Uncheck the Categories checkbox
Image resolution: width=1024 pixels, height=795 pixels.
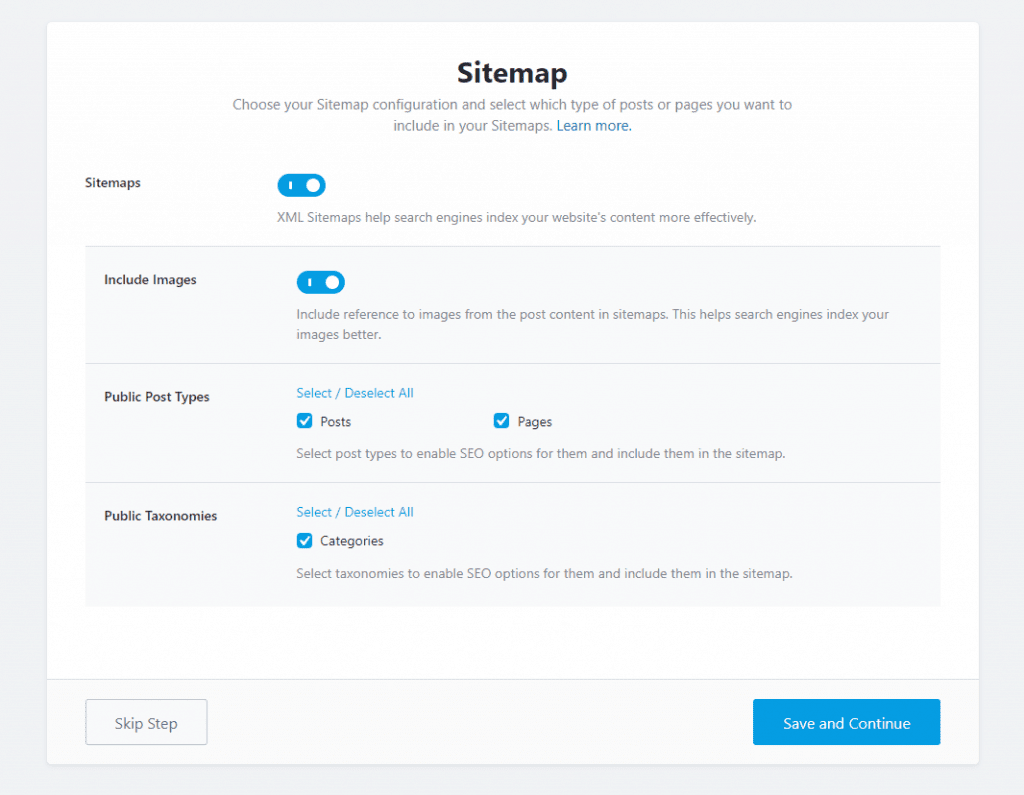click(x=305, y=541)
